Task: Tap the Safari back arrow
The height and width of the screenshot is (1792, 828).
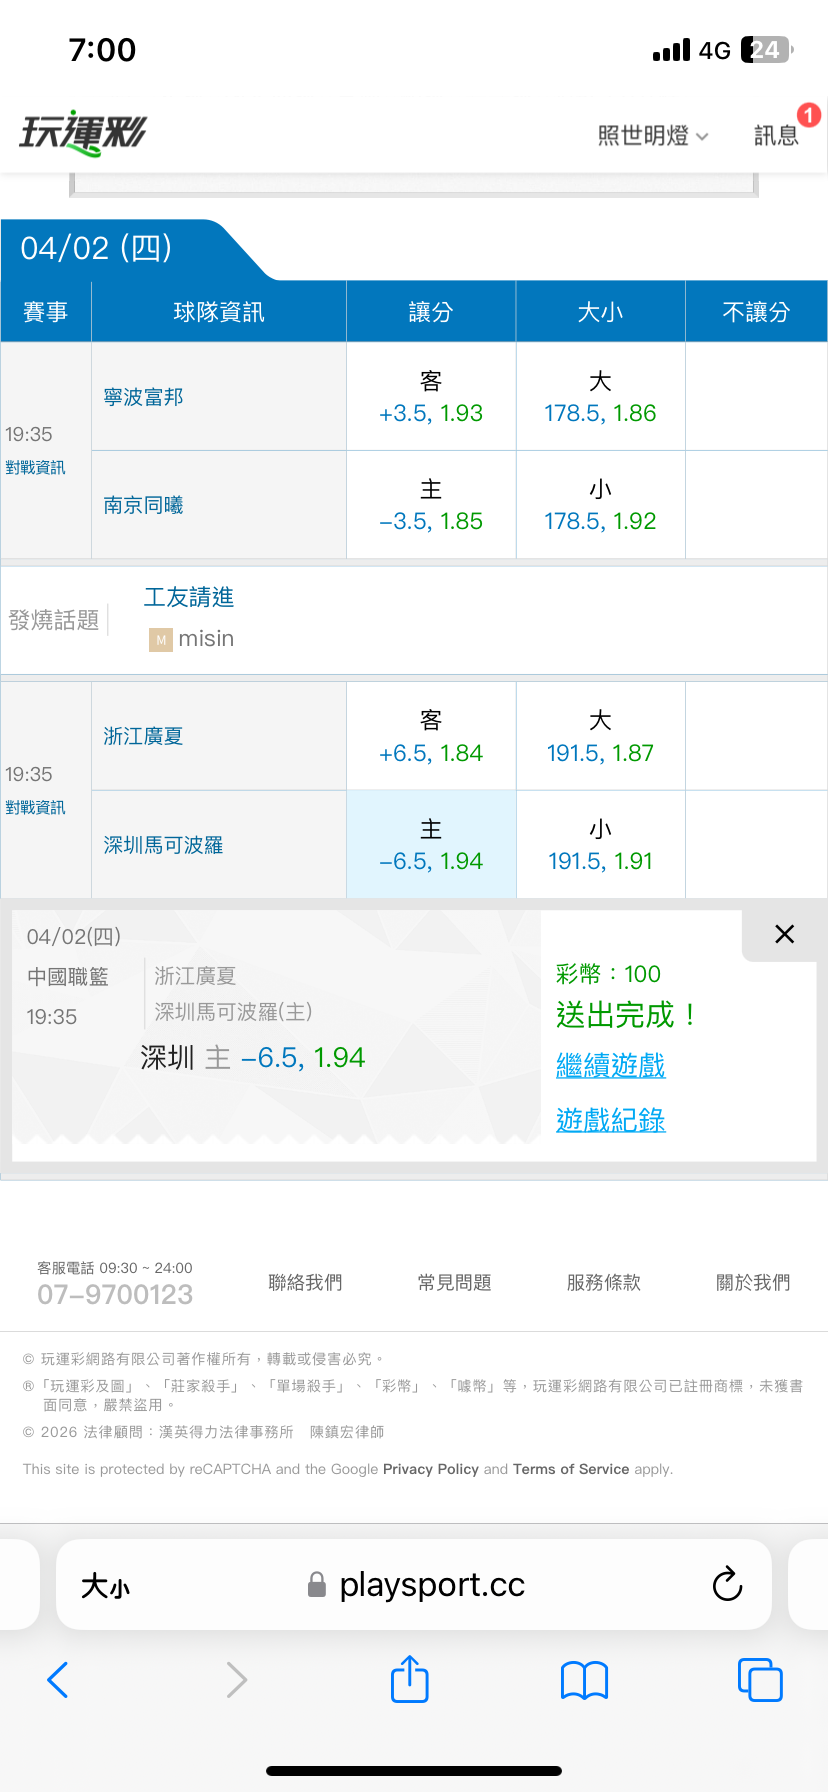Action: 58,1680
